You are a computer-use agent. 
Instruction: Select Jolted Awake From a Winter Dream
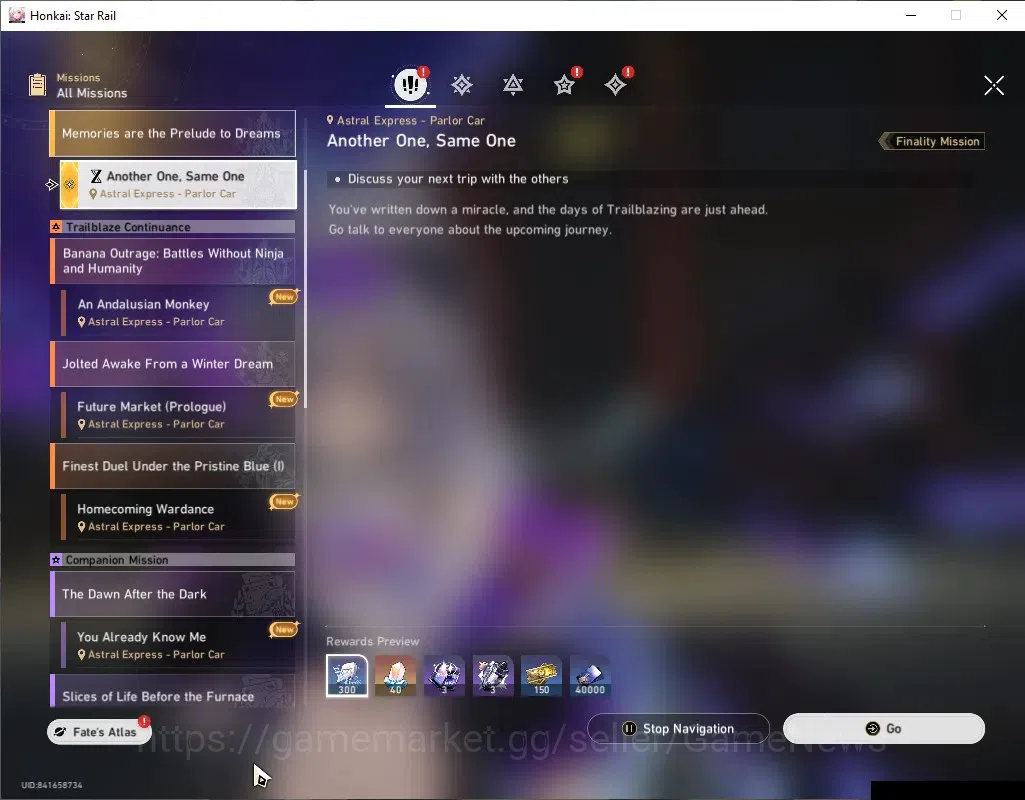(173, 363)
